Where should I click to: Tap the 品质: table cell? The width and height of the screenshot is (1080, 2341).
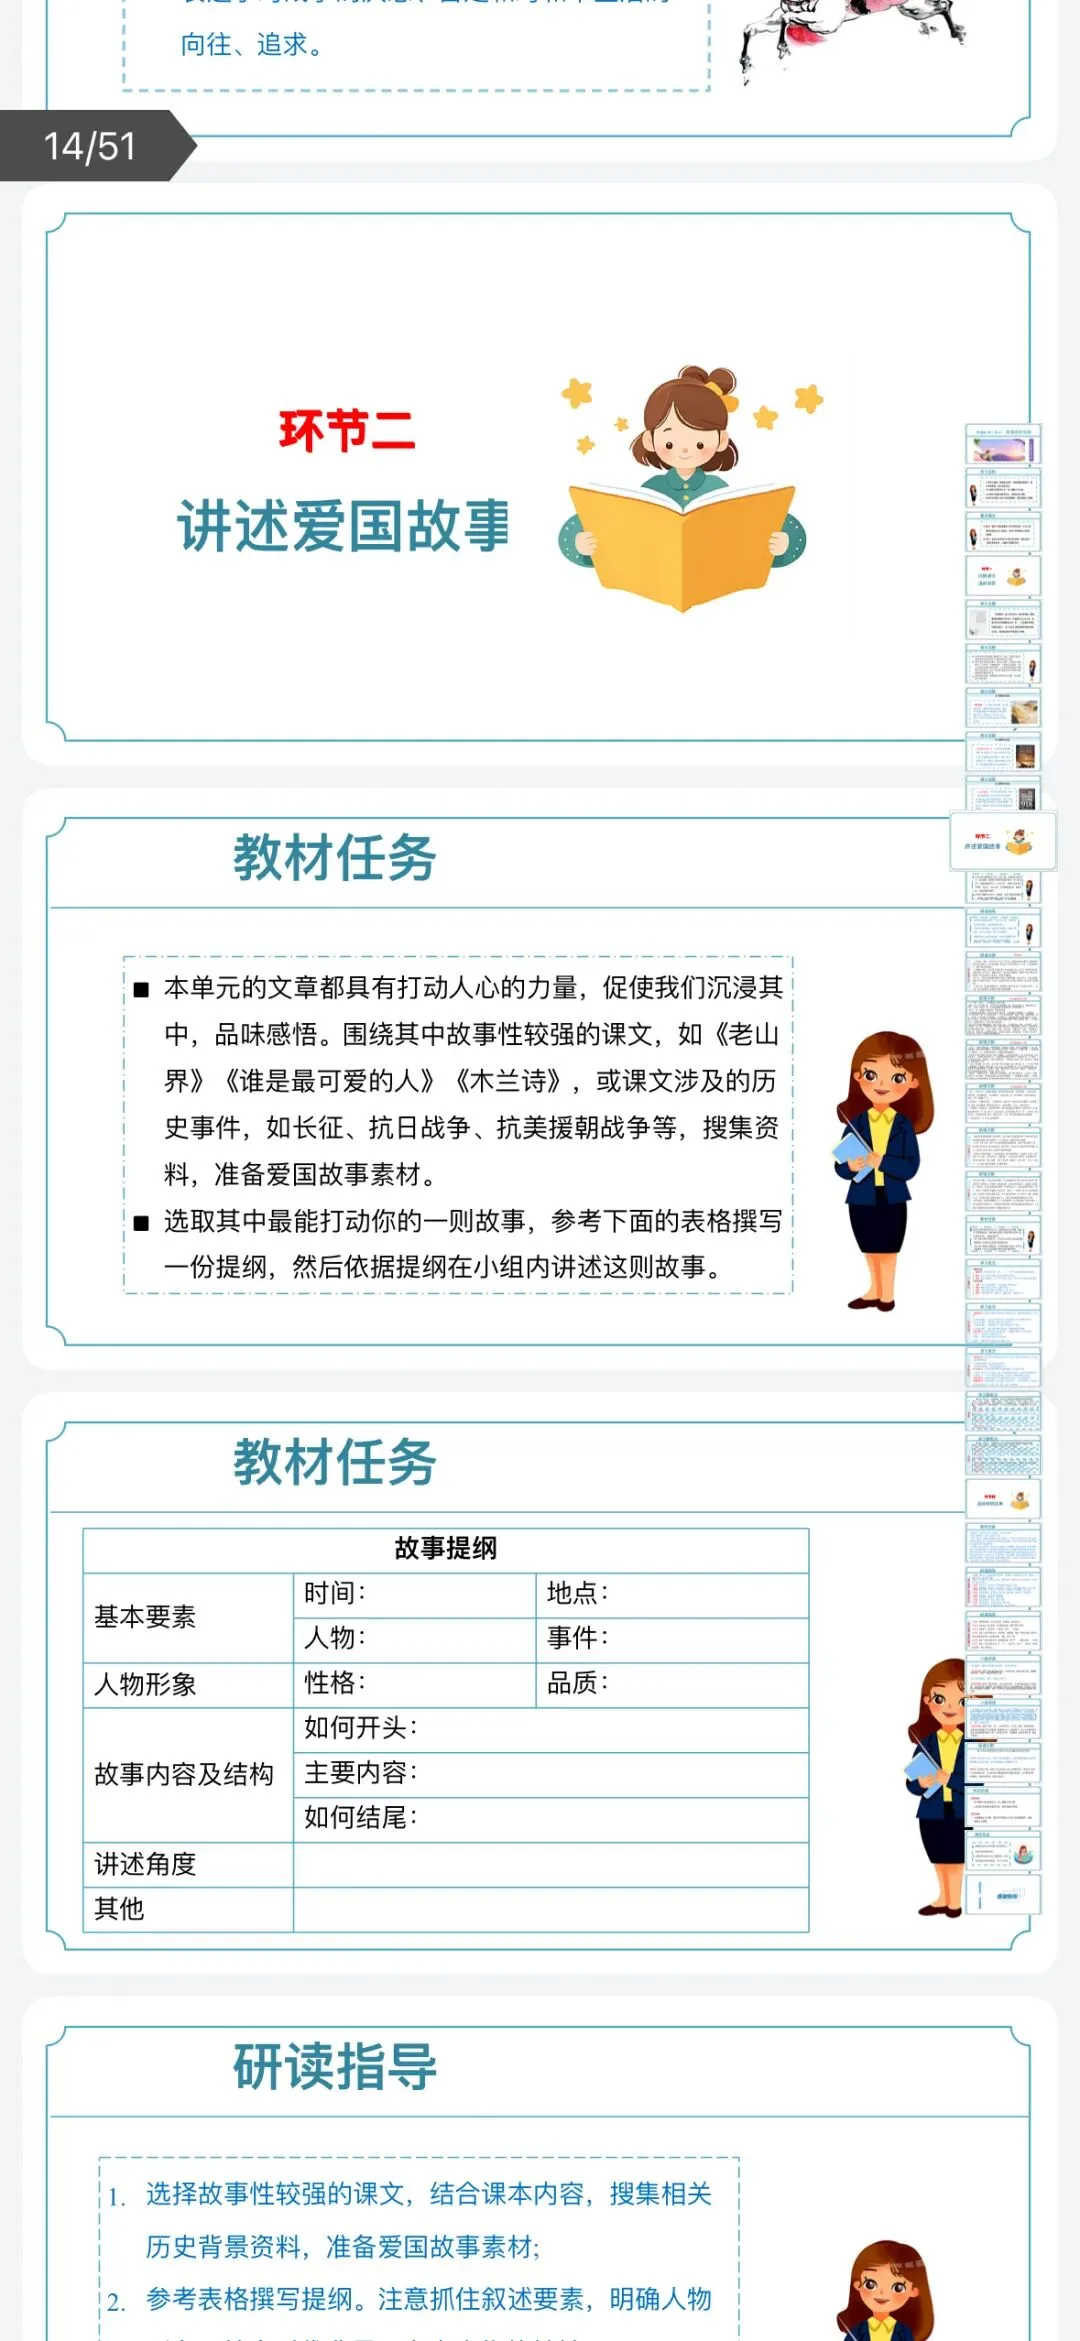click(672, 1685)
